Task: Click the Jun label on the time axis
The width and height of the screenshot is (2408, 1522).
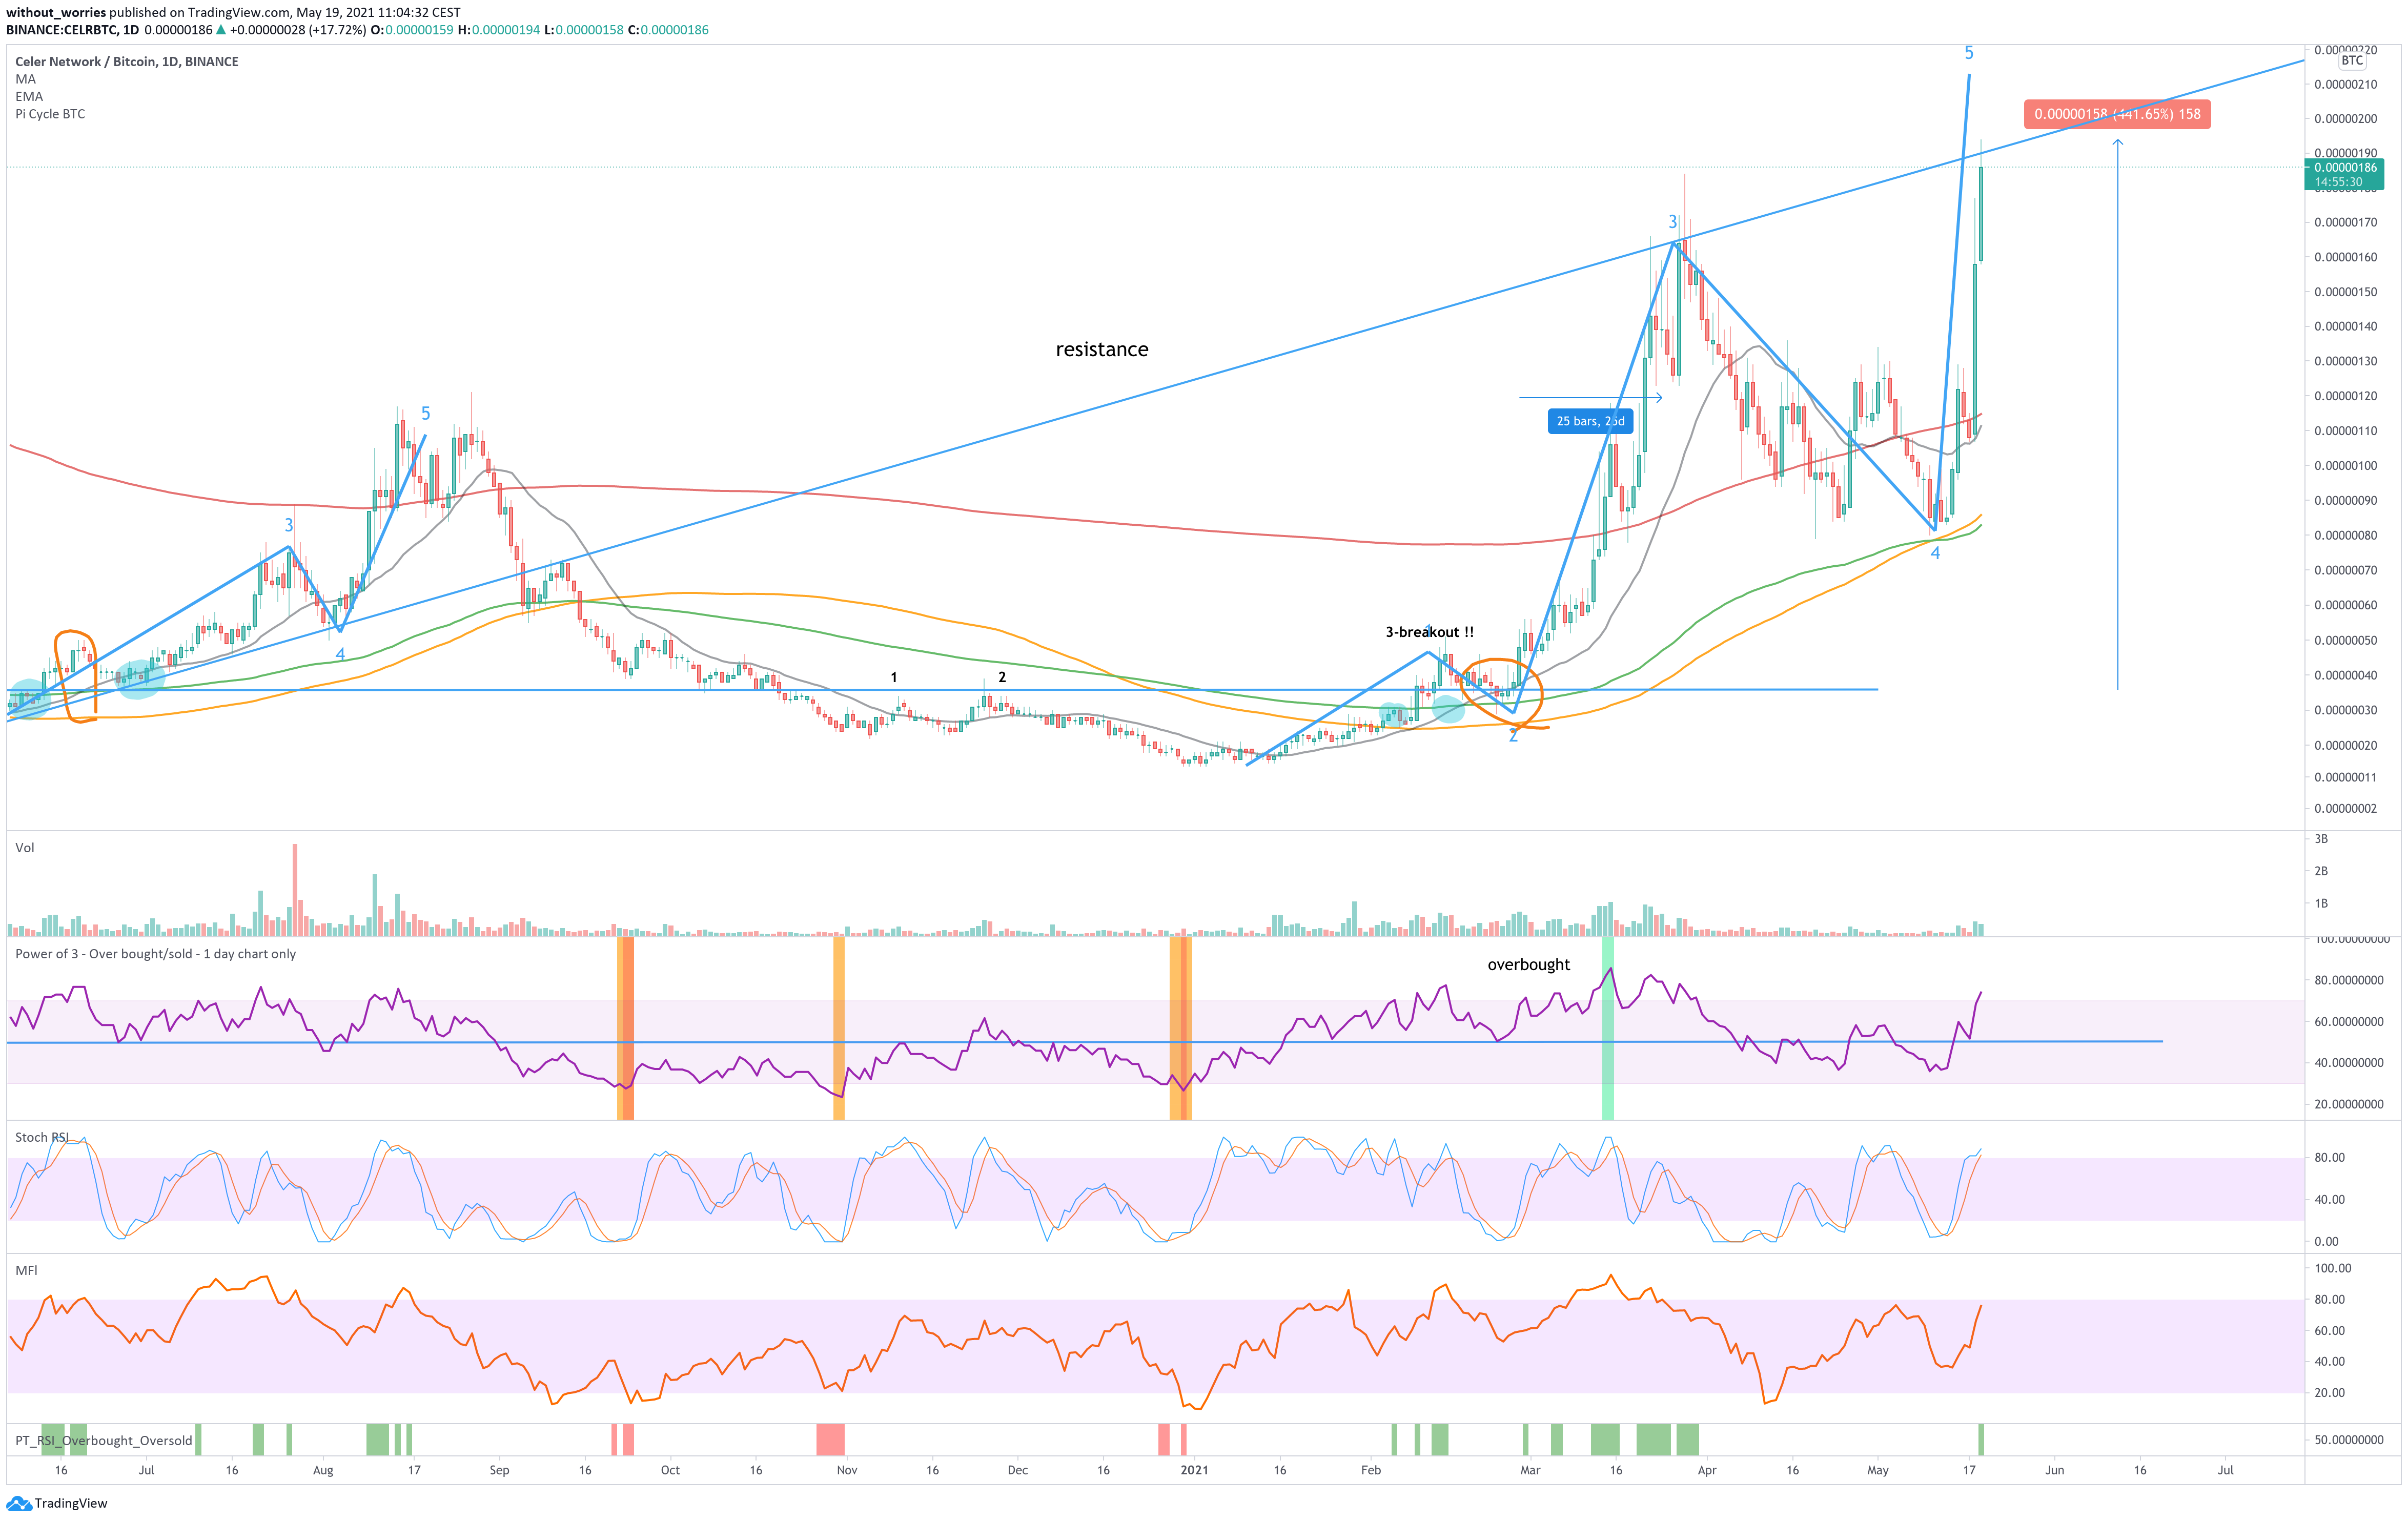Action: pos(2054,1470)
